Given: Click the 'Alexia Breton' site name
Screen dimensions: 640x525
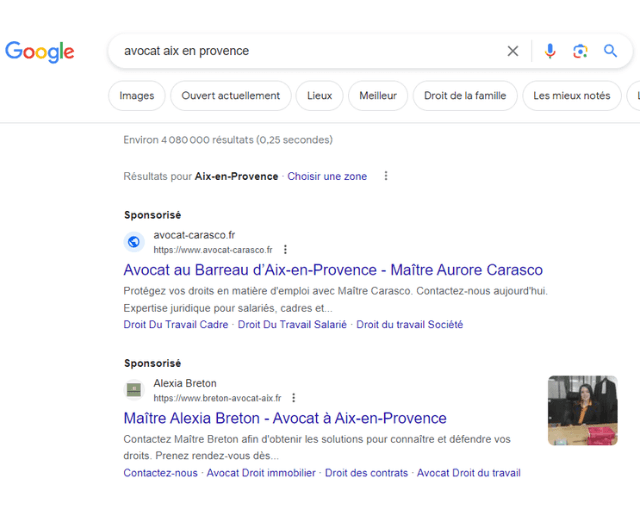Looking at the screenshot, I should point(185,383).
